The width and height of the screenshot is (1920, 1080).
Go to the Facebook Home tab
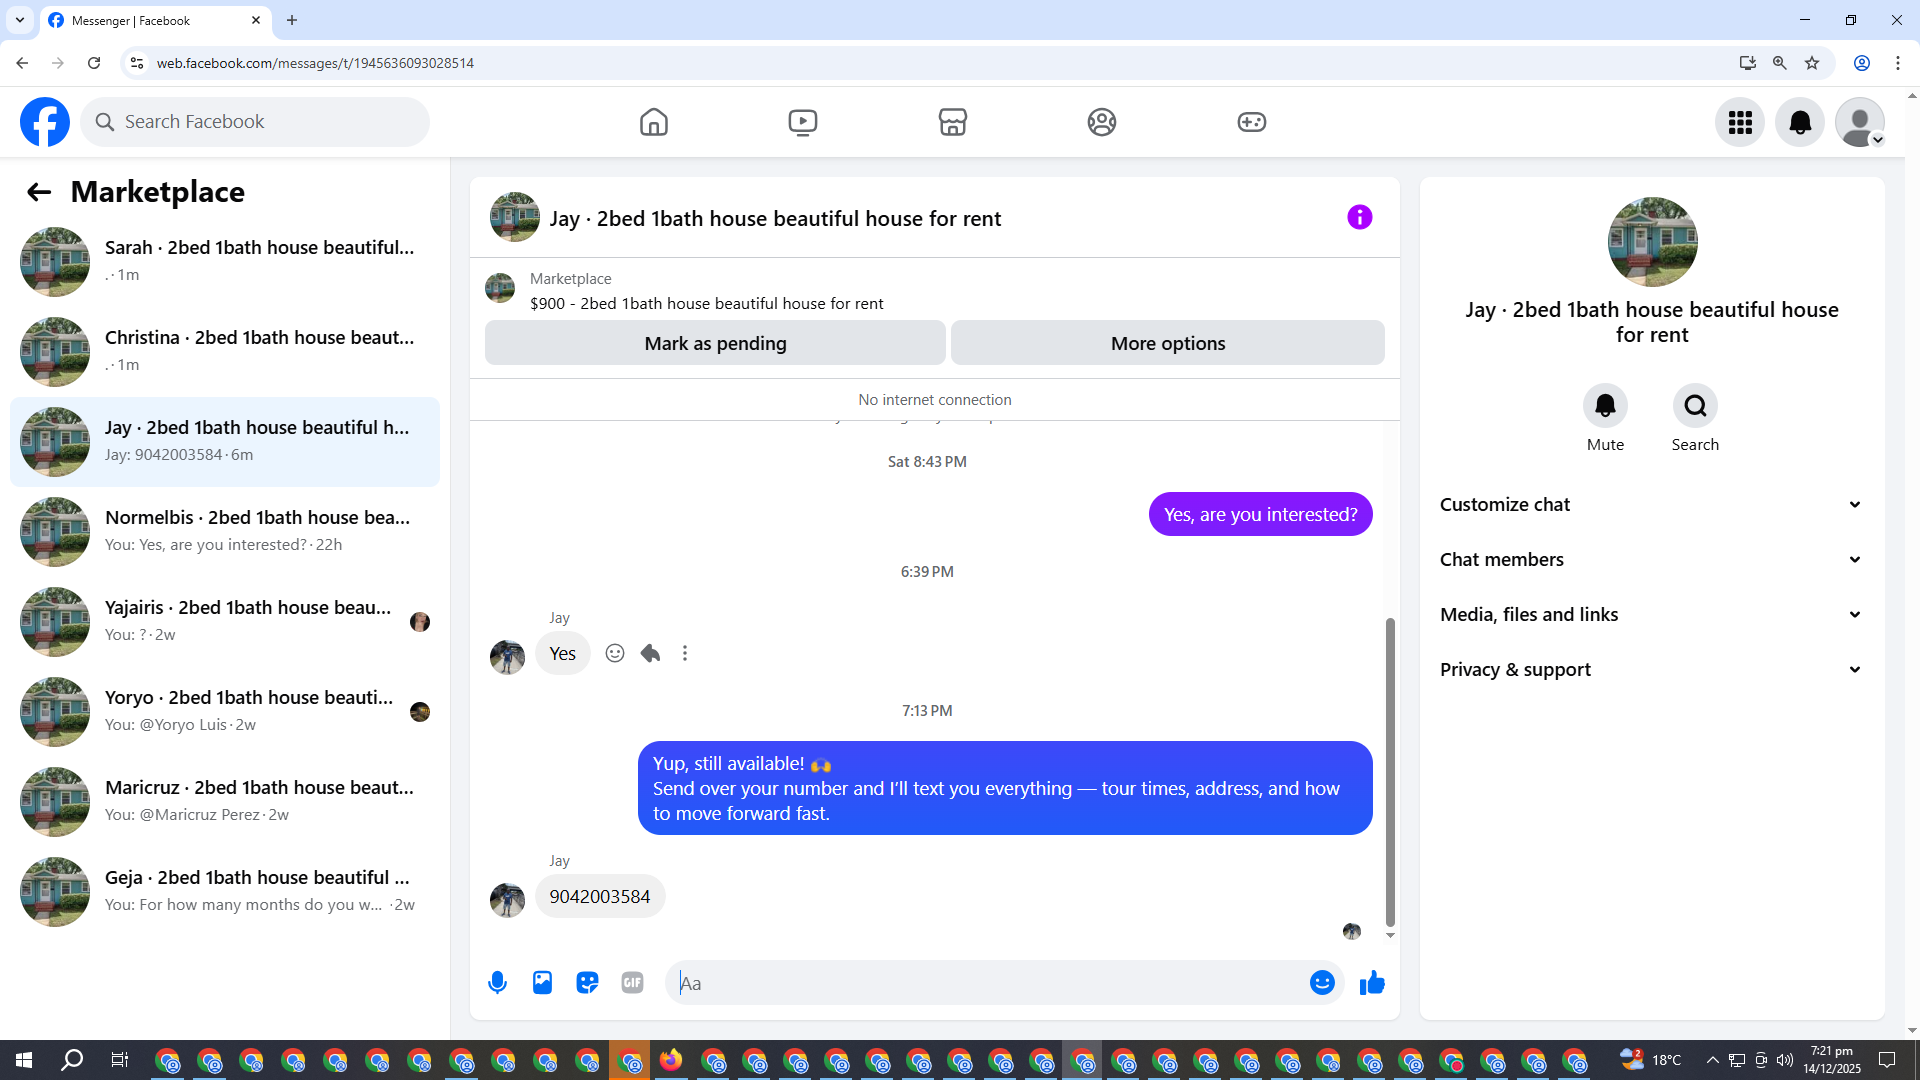point(654,122)
